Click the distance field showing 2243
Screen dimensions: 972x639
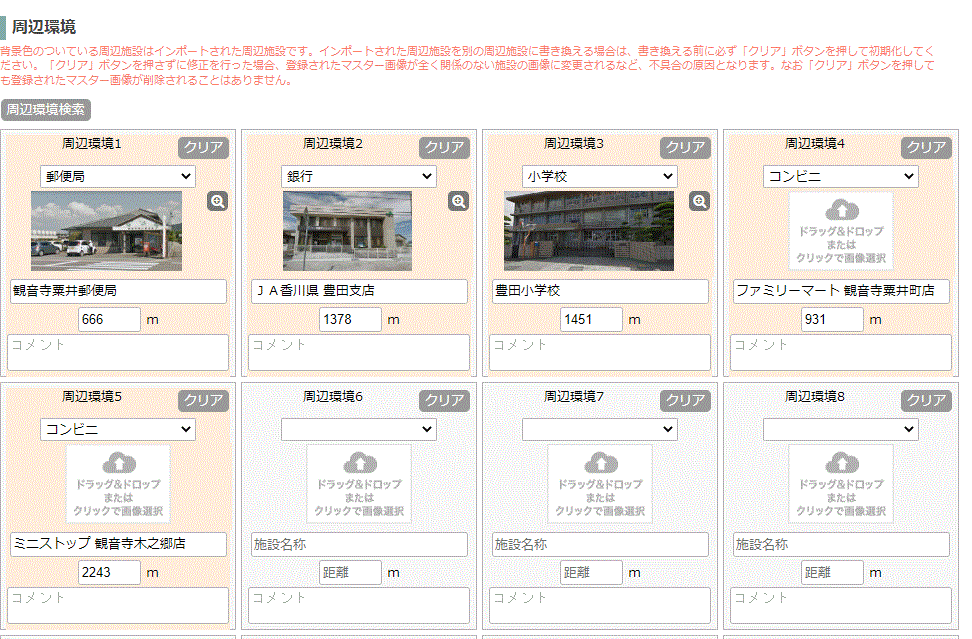110,573
